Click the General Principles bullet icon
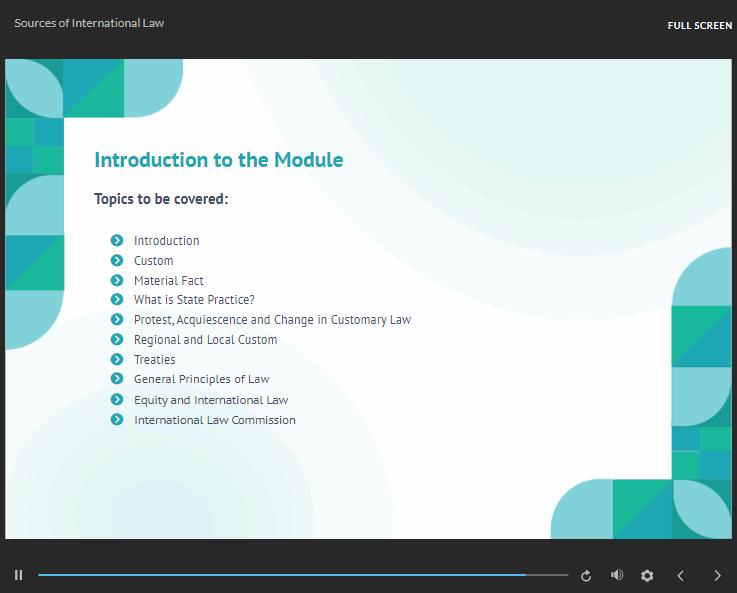 point(117,379)
